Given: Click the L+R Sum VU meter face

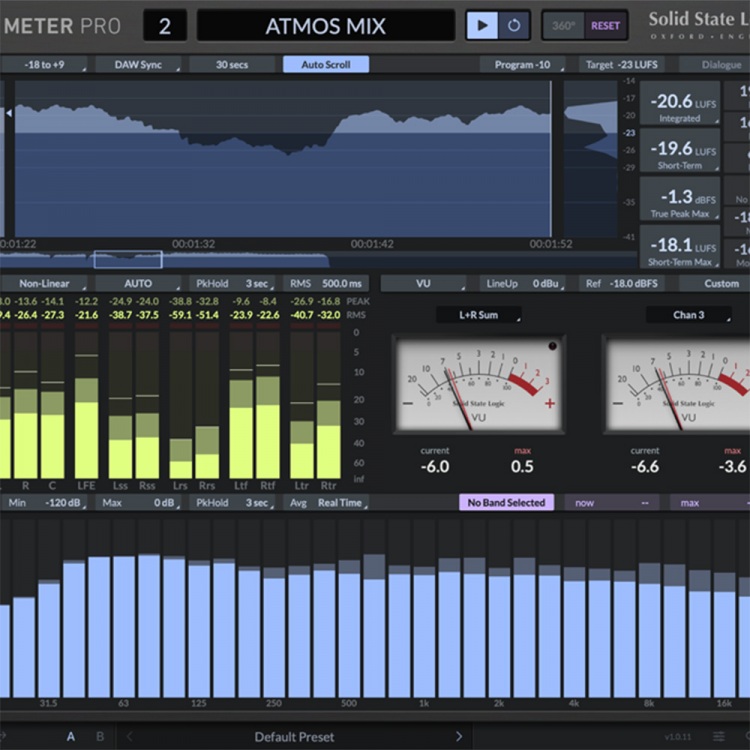Looking at the screenshot, I should (478, 385).
